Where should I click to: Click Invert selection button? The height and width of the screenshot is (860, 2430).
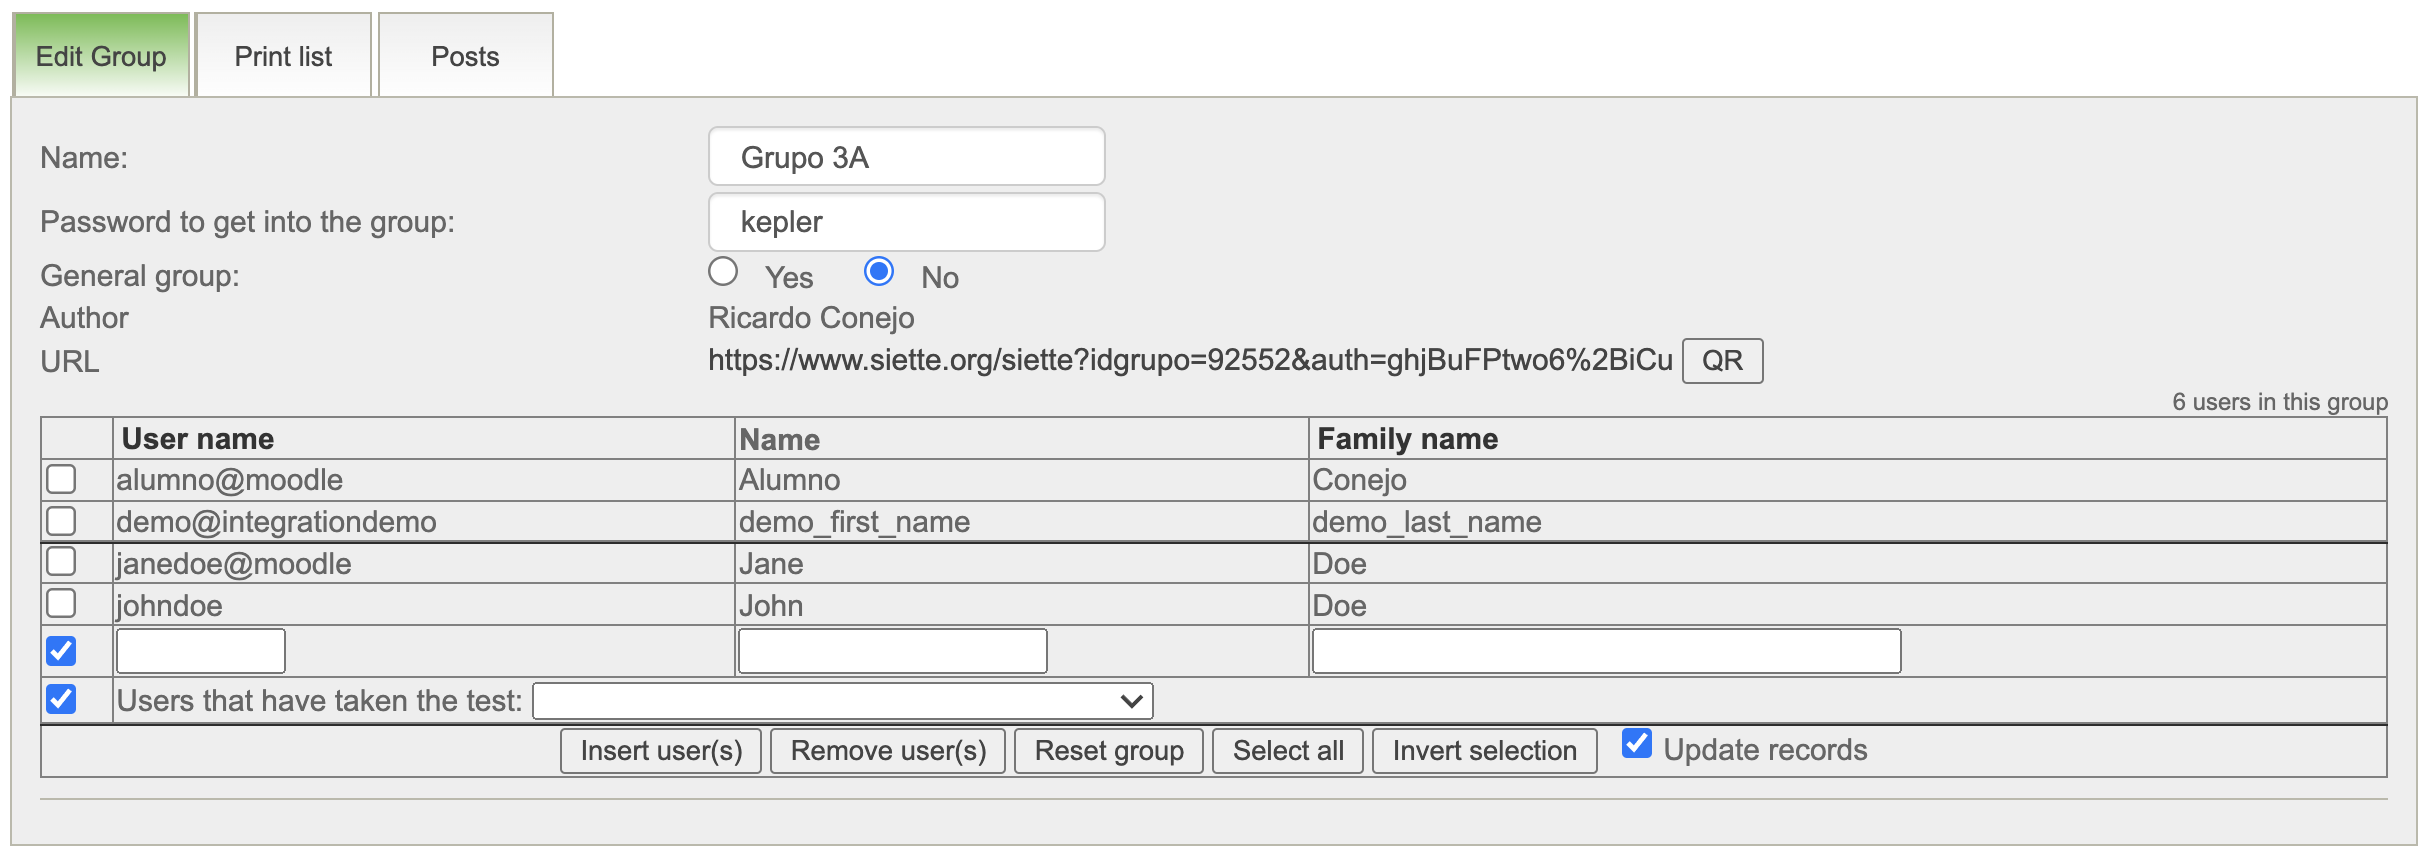[x=1484, y=751]
